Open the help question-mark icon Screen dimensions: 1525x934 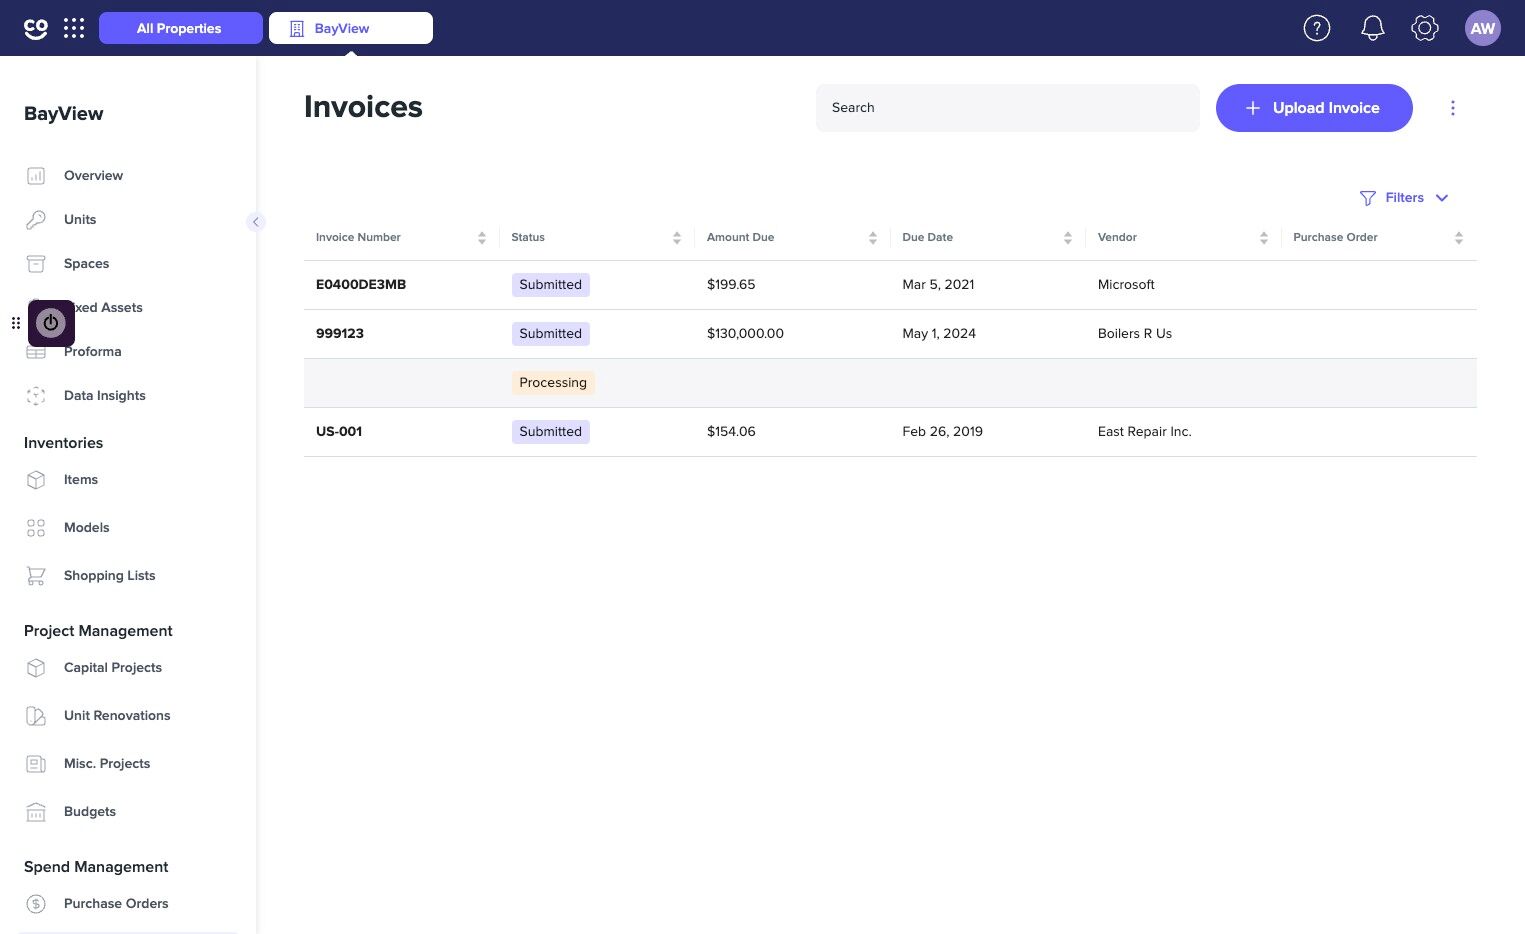click(x=1317, y=28)
